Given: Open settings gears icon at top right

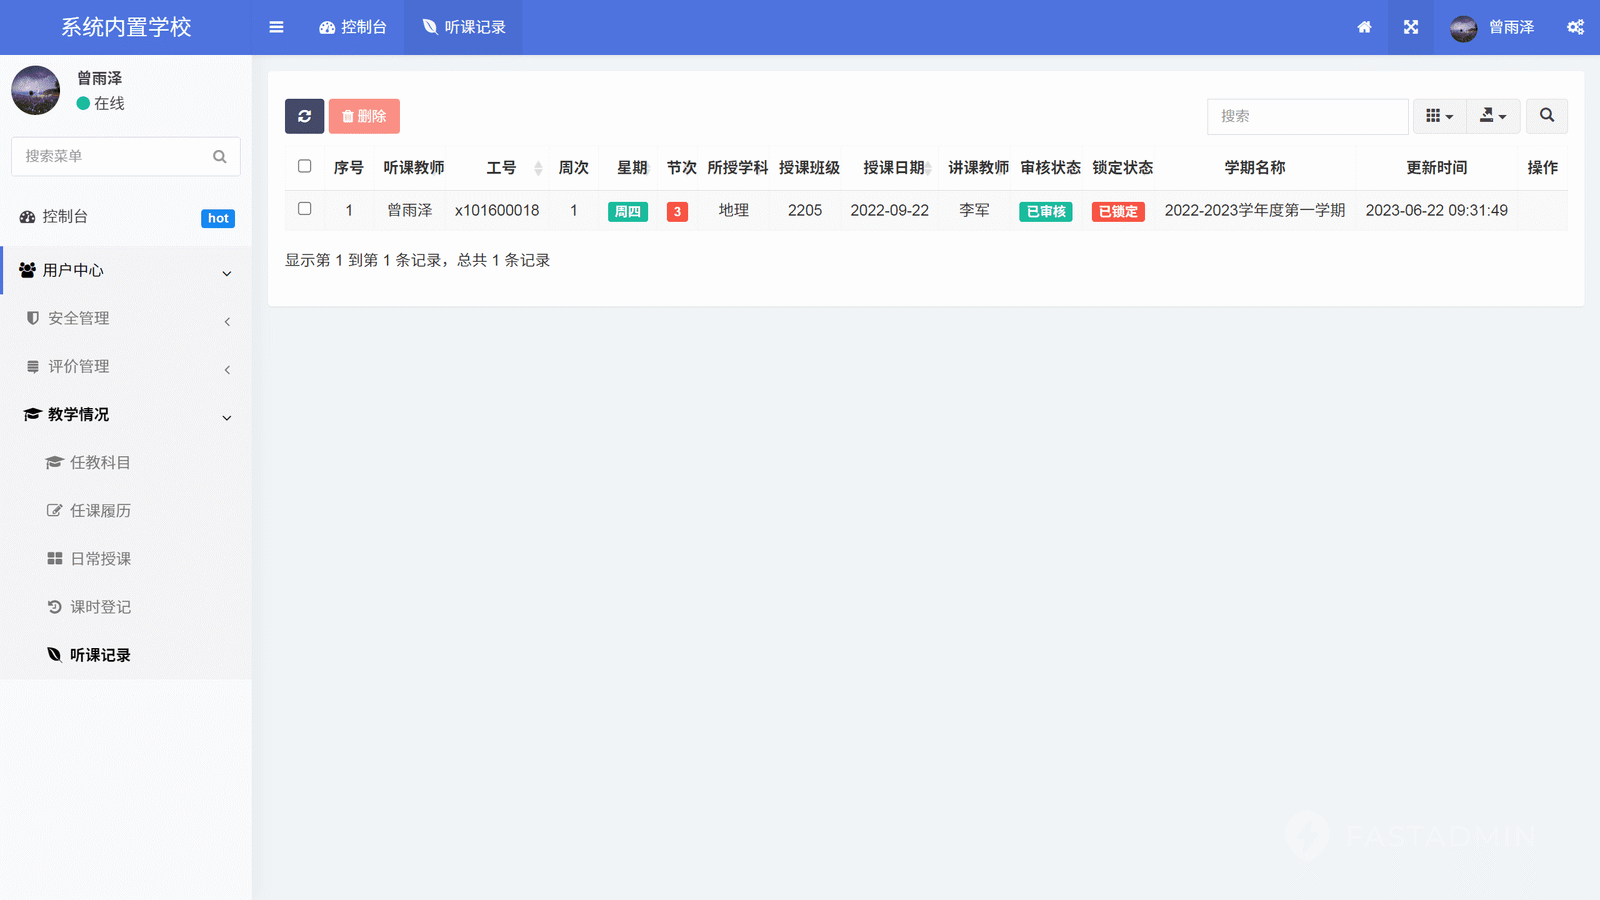Looking at the screenshot, I should coord(1575,27).
